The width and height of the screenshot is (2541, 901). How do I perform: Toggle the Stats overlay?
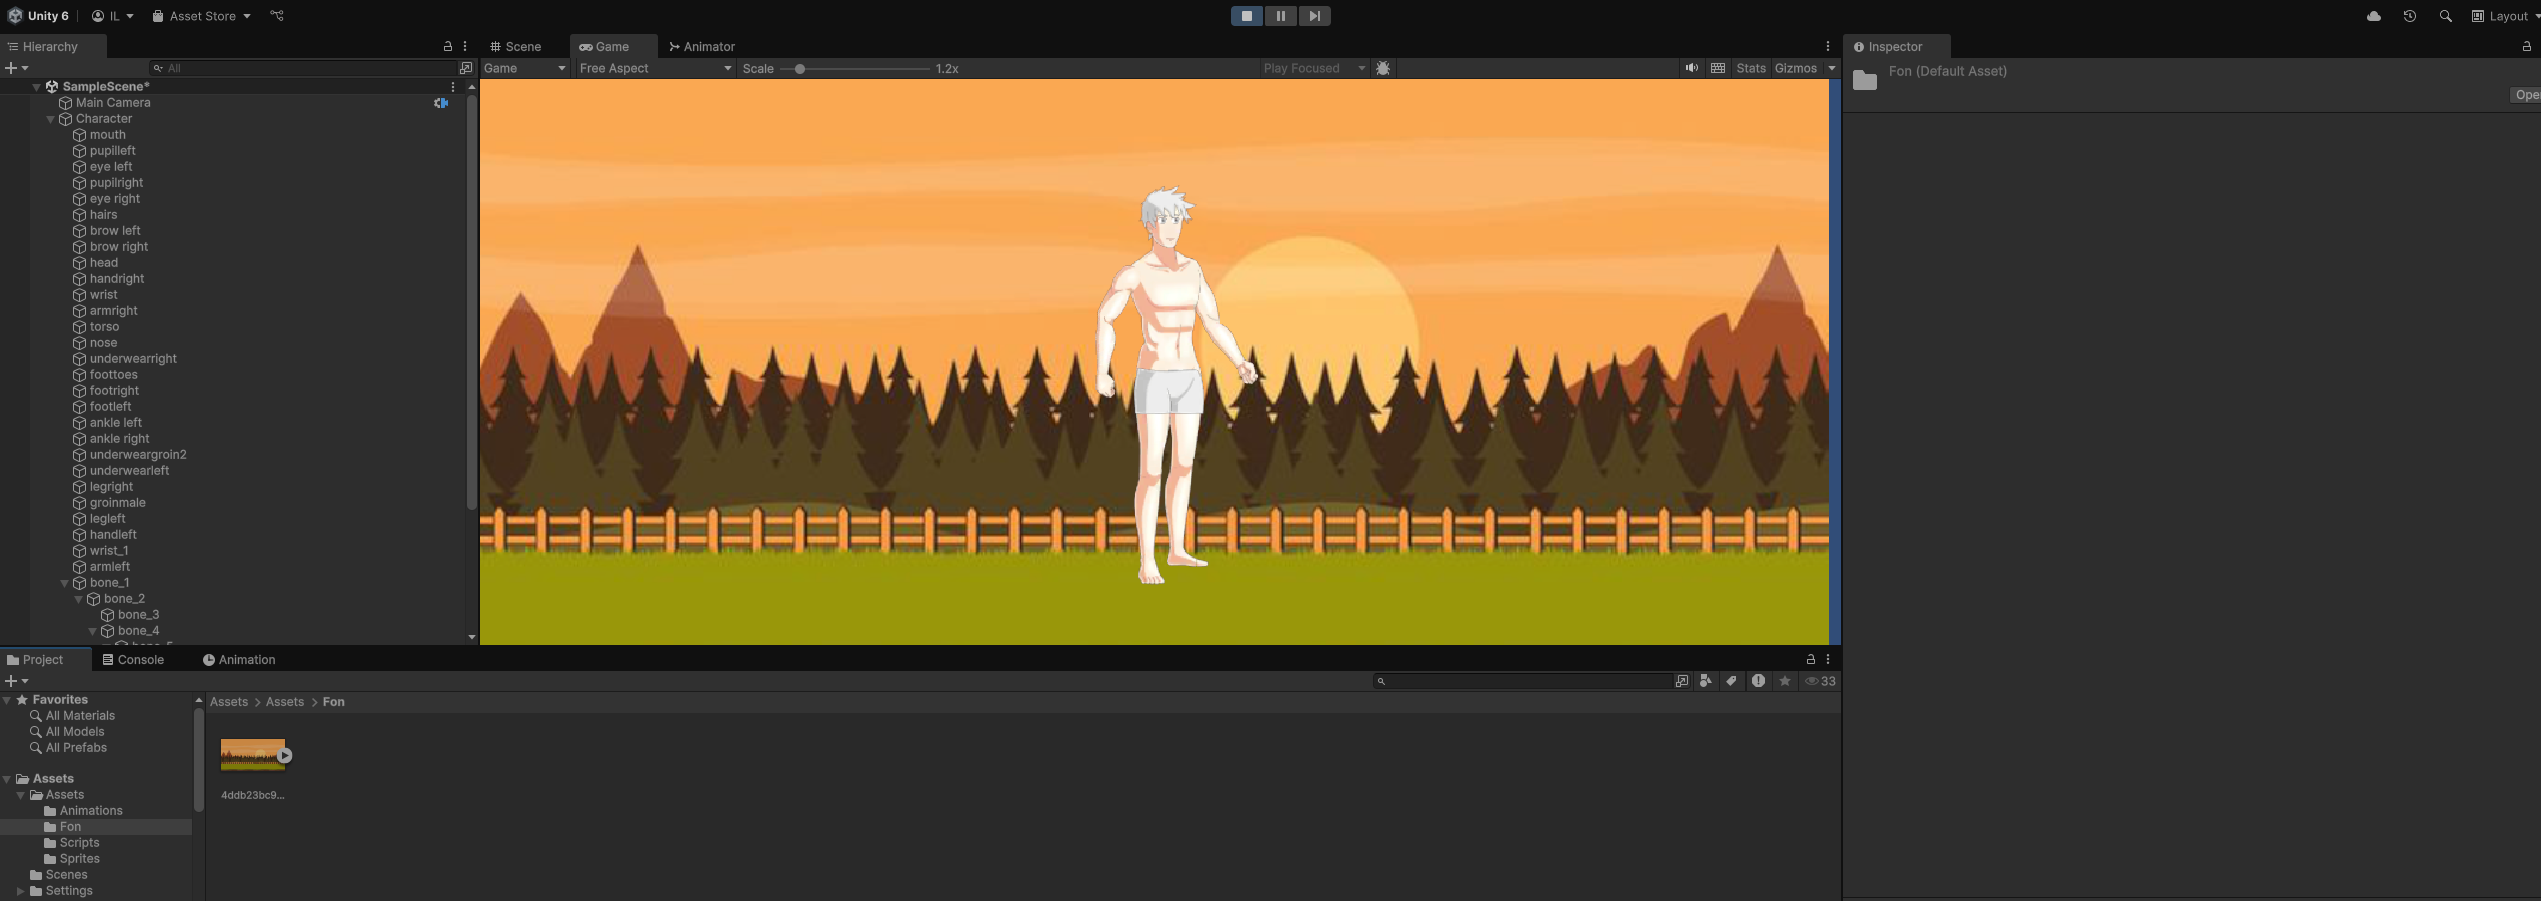coord(1750,68)
